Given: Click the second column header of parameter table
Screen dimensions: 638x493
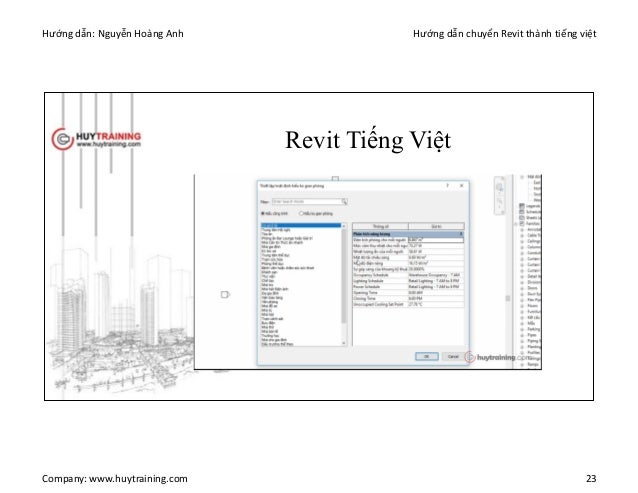Looking at the screenshot, I should point(436,226).
